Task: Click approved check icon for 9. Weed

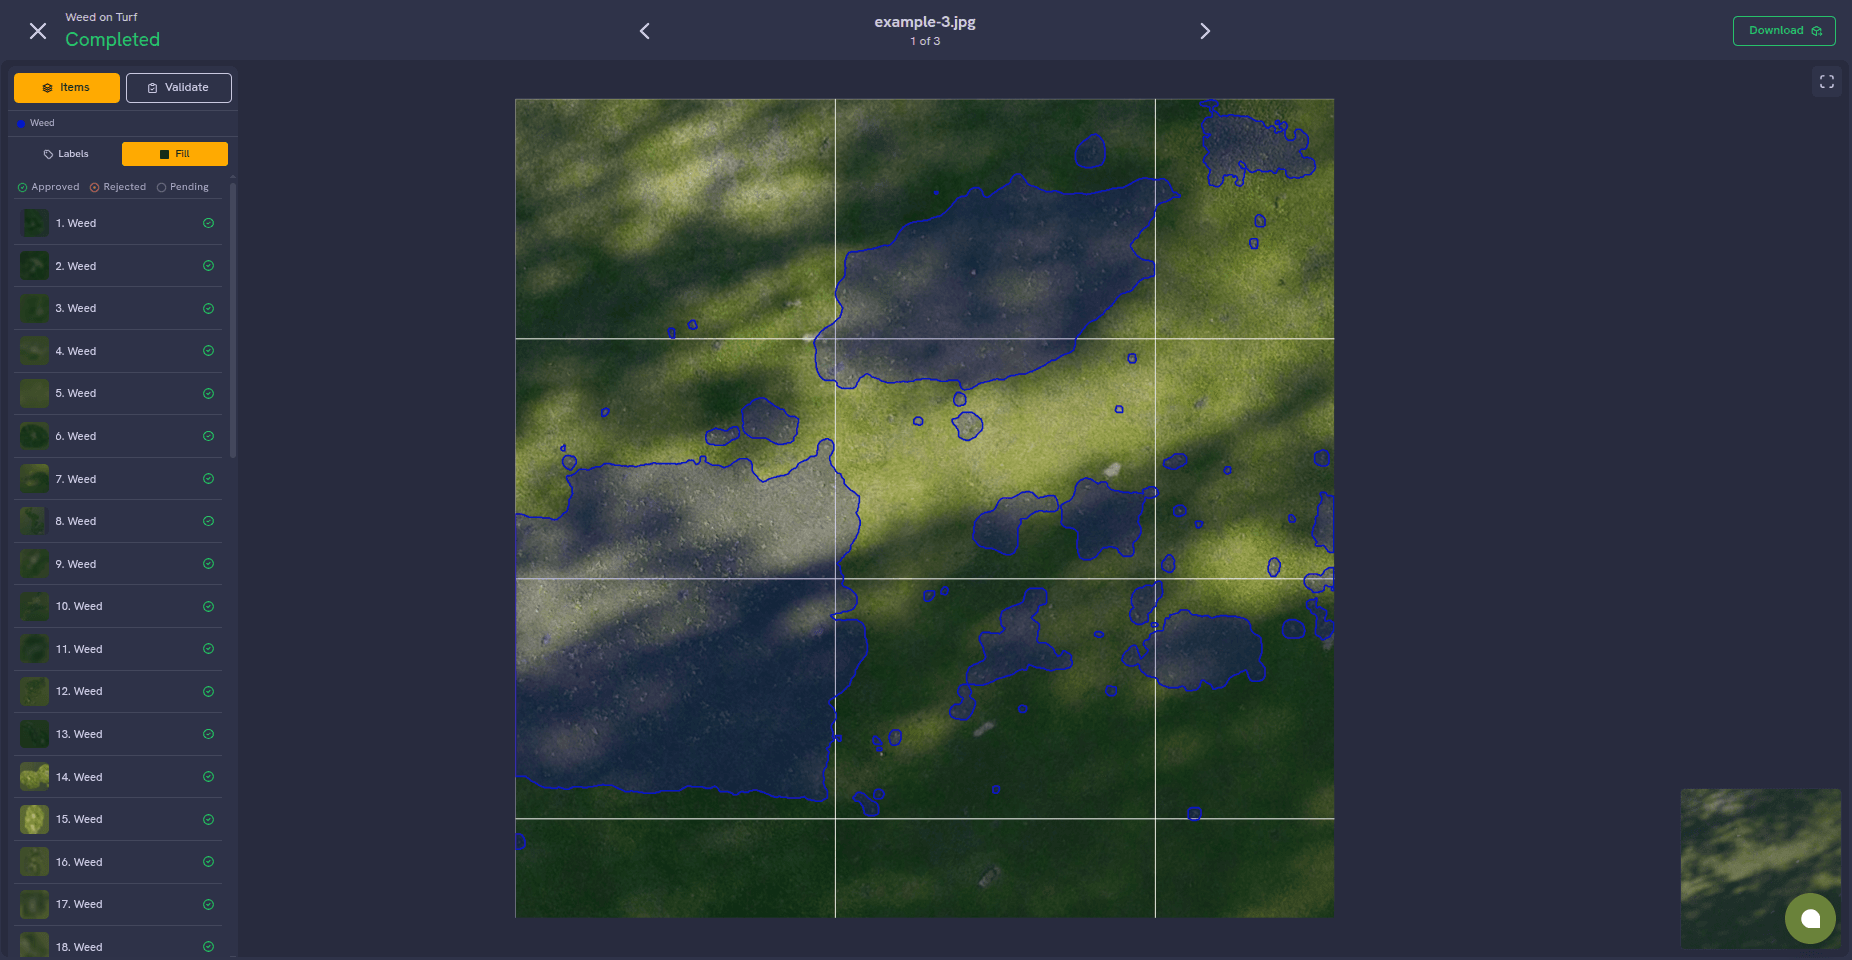Action: (208, 564)
